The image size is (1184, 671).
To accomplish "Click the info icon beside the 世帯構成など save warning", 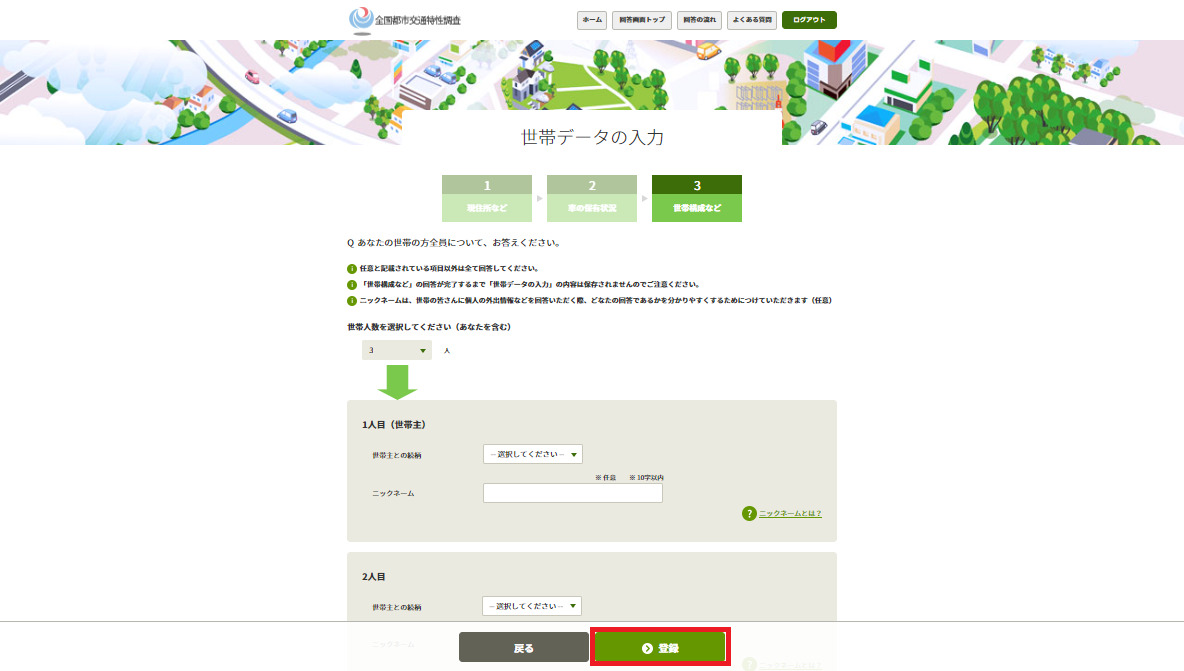I will pos(352,284).
